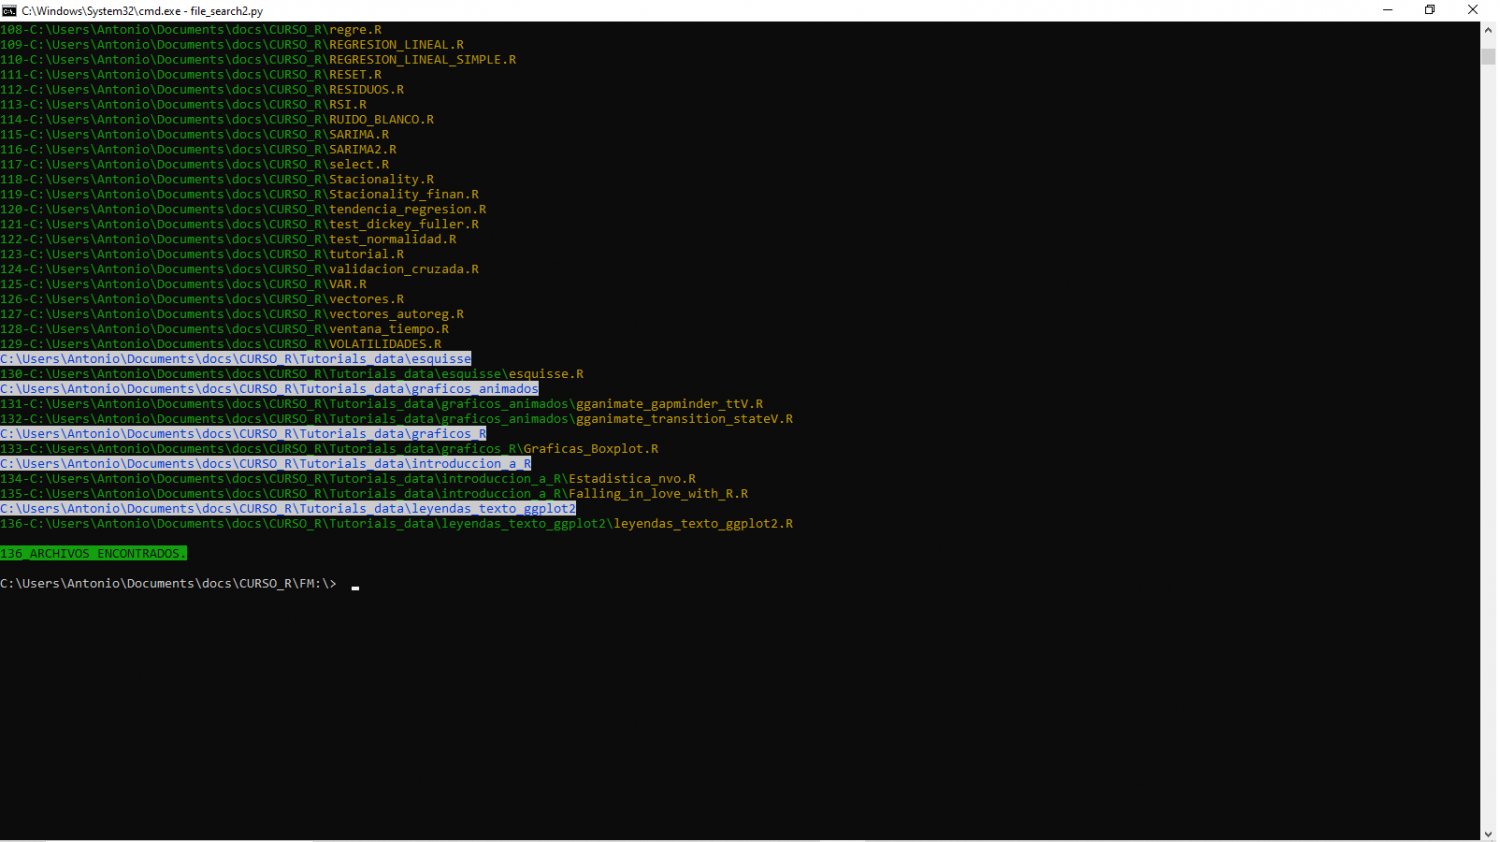The width and height of the screenshot is (1500, 842).
Task: Click line 115 SARIMA.R
Action: 195,135
